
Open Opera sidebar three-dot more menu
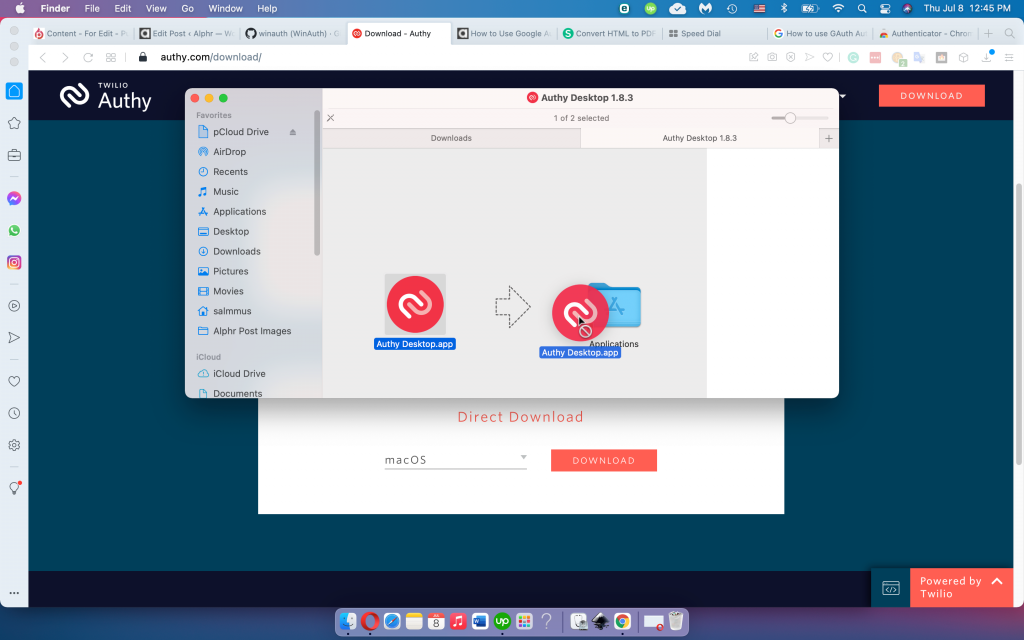[14, 593]
